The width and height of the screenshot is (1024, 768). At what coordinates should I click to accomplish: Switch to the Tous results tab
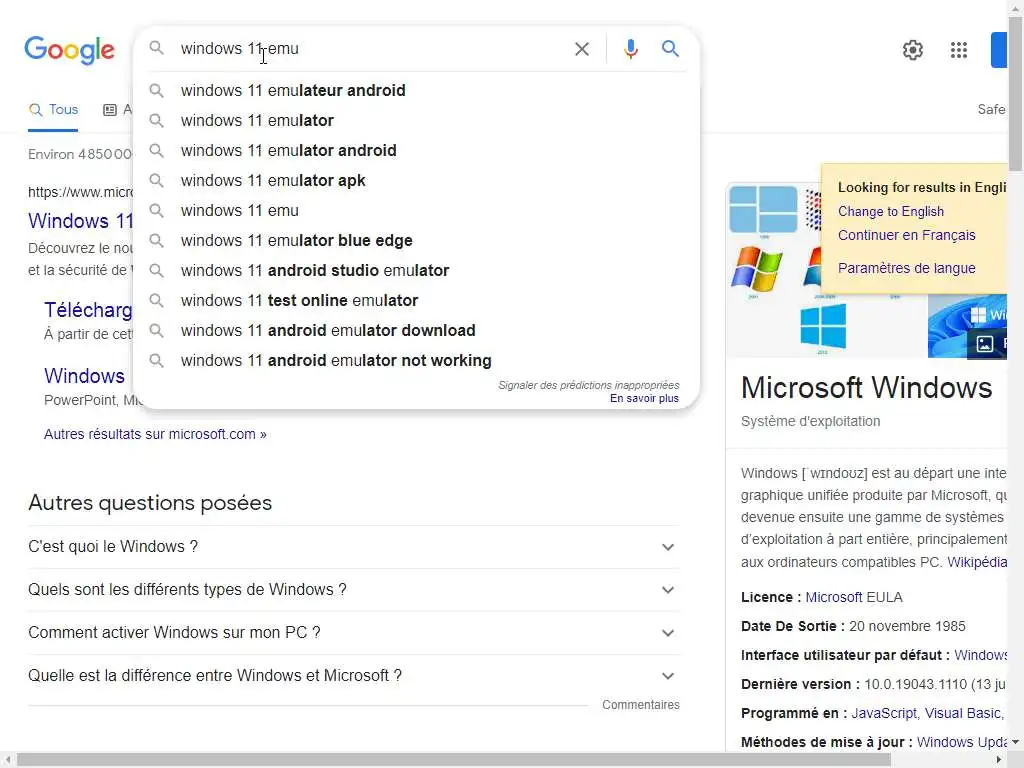(53, 110)
